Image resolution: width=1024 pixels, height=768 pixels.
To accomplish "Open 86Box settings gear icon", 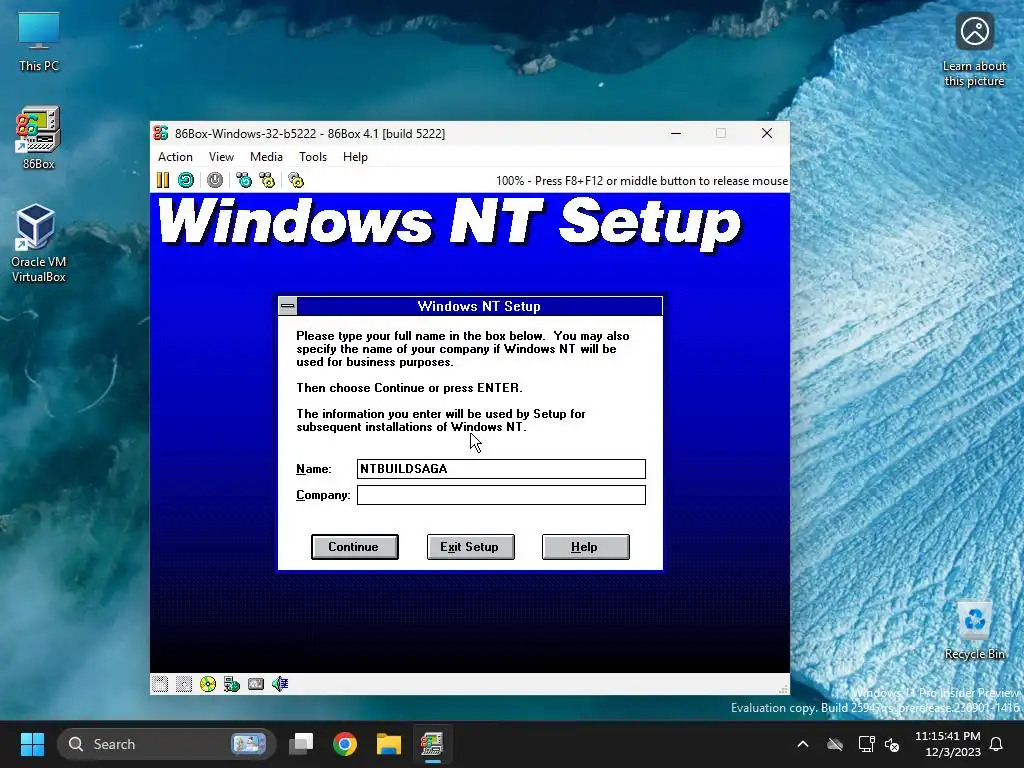I will 296,180.
